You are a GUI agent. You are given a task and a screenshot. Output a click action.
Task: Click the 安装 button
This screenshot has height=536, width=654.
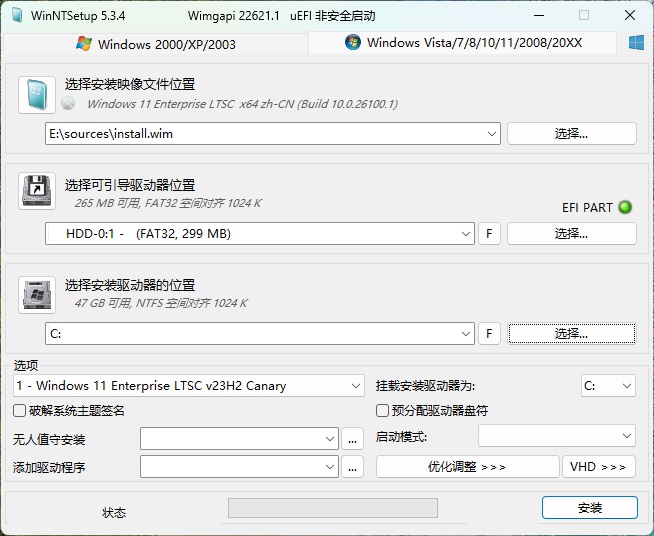590,508
